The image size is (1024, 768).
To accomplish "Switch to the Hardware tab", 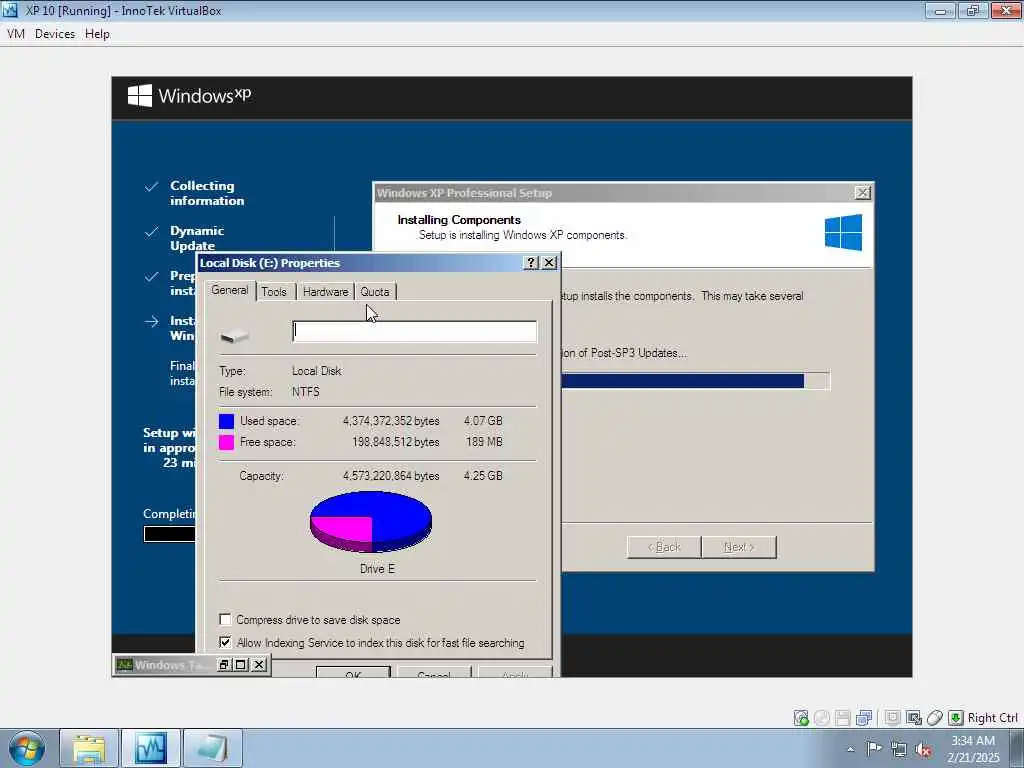I will (x=325, y=292).
